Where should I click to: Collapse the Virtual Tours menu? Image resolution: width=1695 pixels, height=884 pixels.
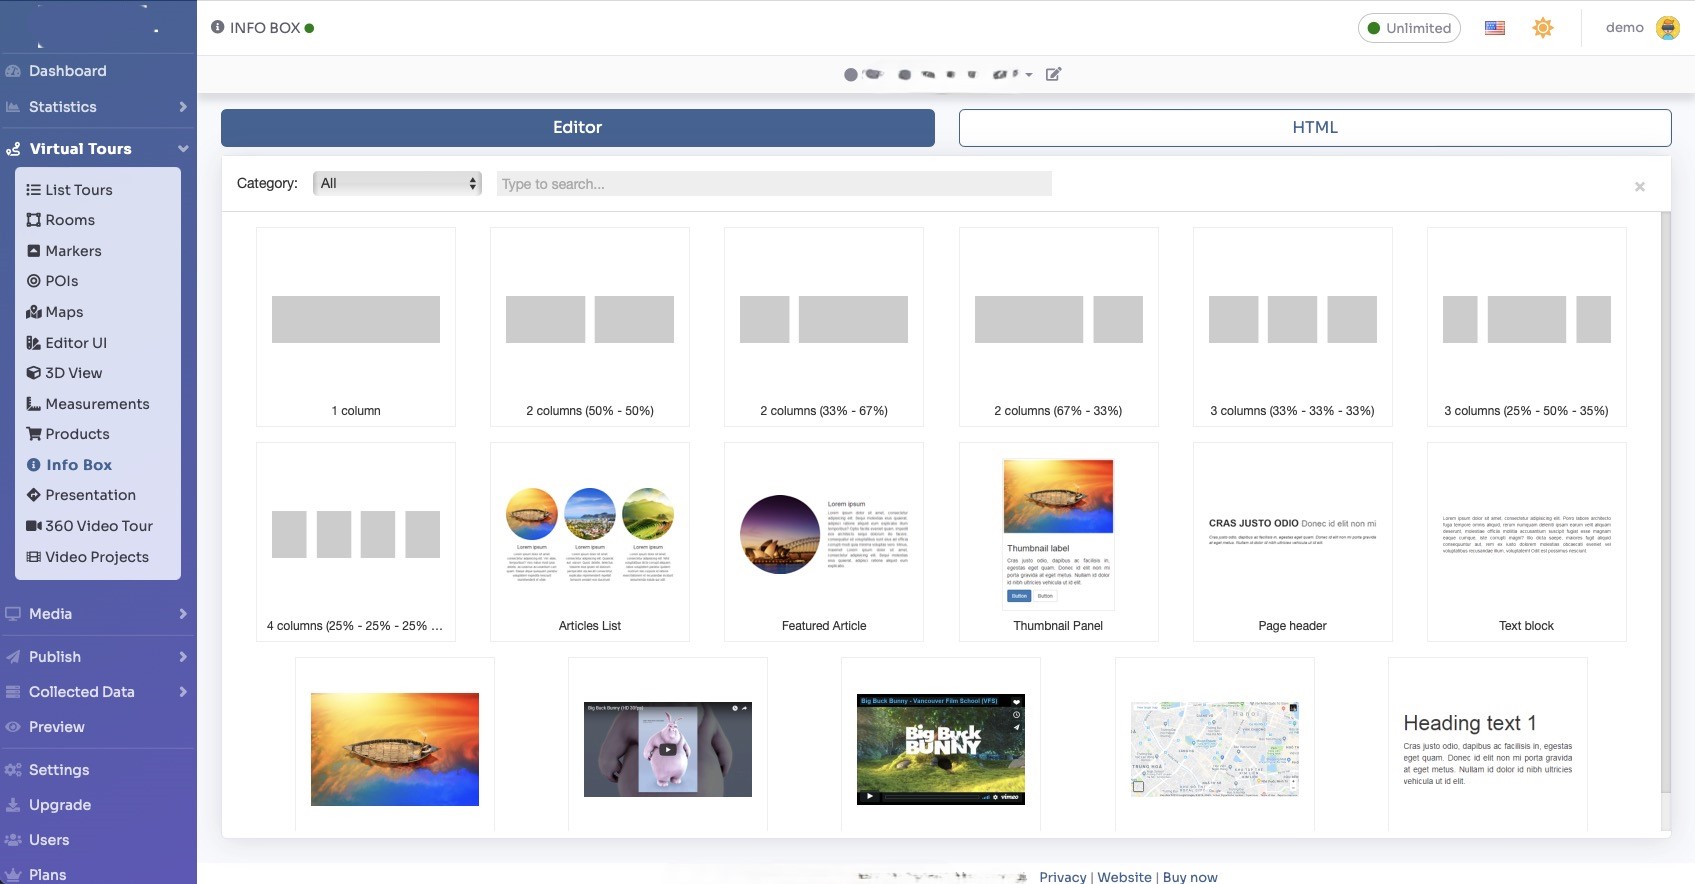[x=183, y=149]
